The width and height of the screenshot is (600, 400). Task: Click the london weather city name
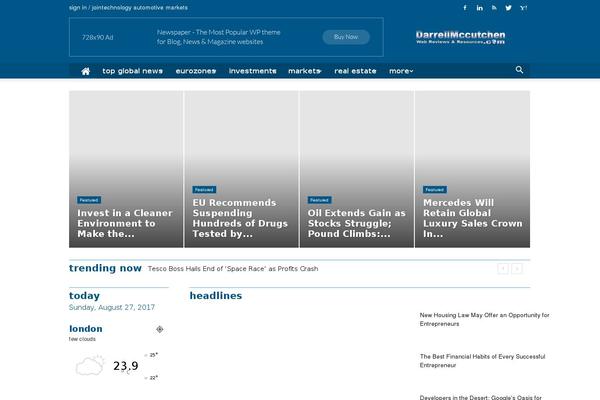(86, 329)
